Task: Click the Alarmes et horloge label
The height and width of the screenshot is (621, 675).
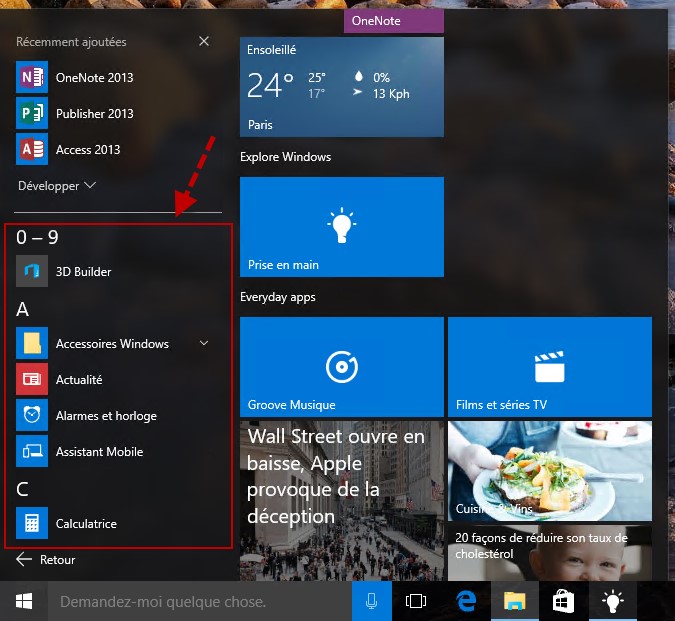Action: coord(106,416)
